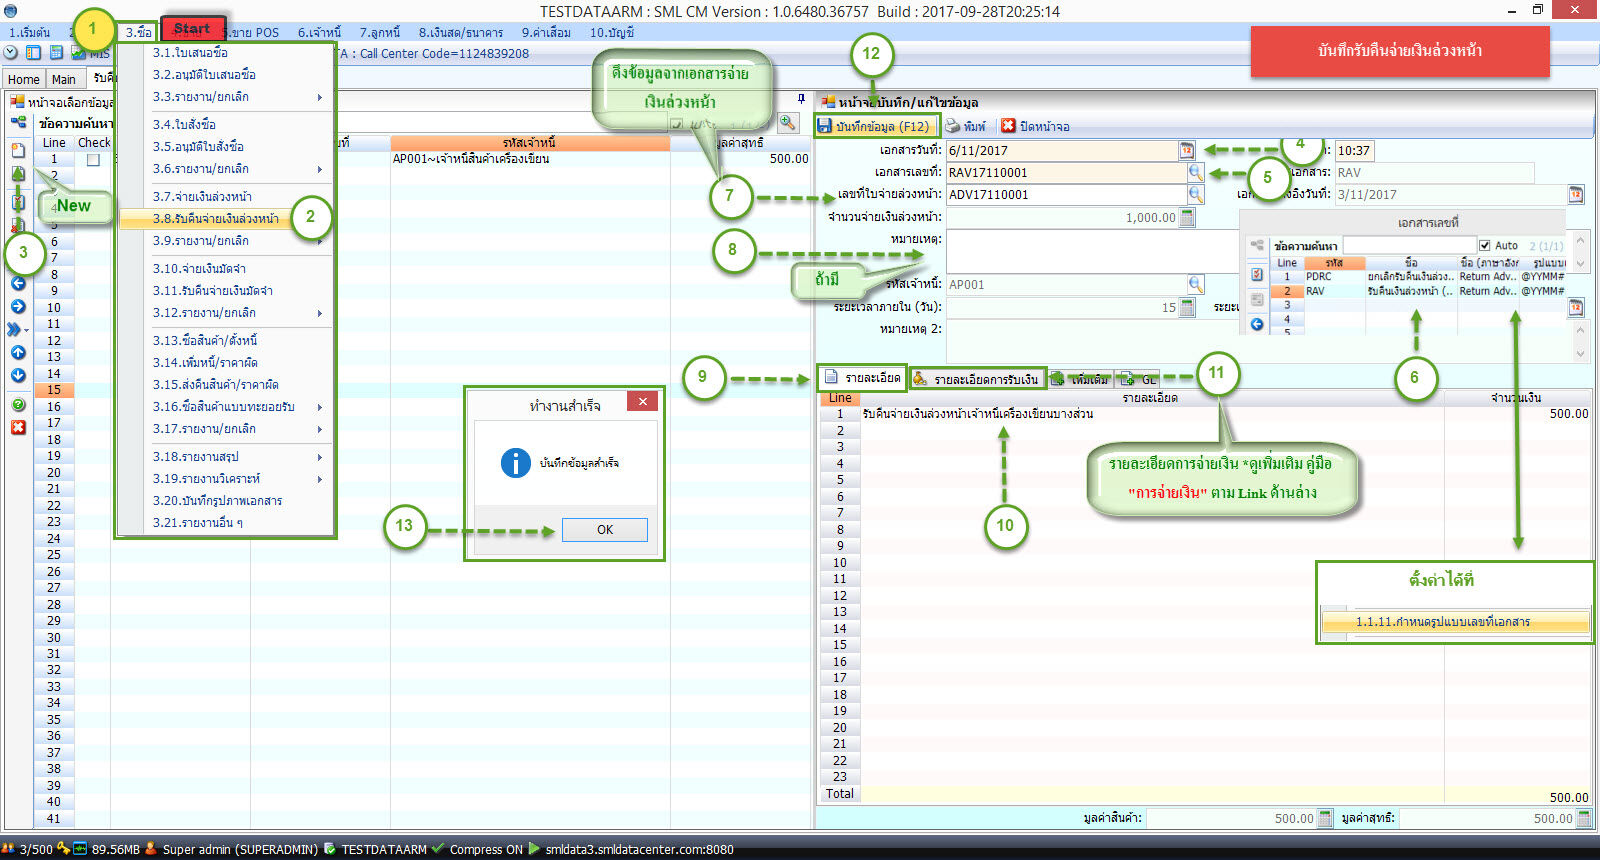This screenshot has width=1600, height=860.
Task: Expand submenu of 3.17.รายงาน/ยกเลิก
Action: tap(320, 429)
